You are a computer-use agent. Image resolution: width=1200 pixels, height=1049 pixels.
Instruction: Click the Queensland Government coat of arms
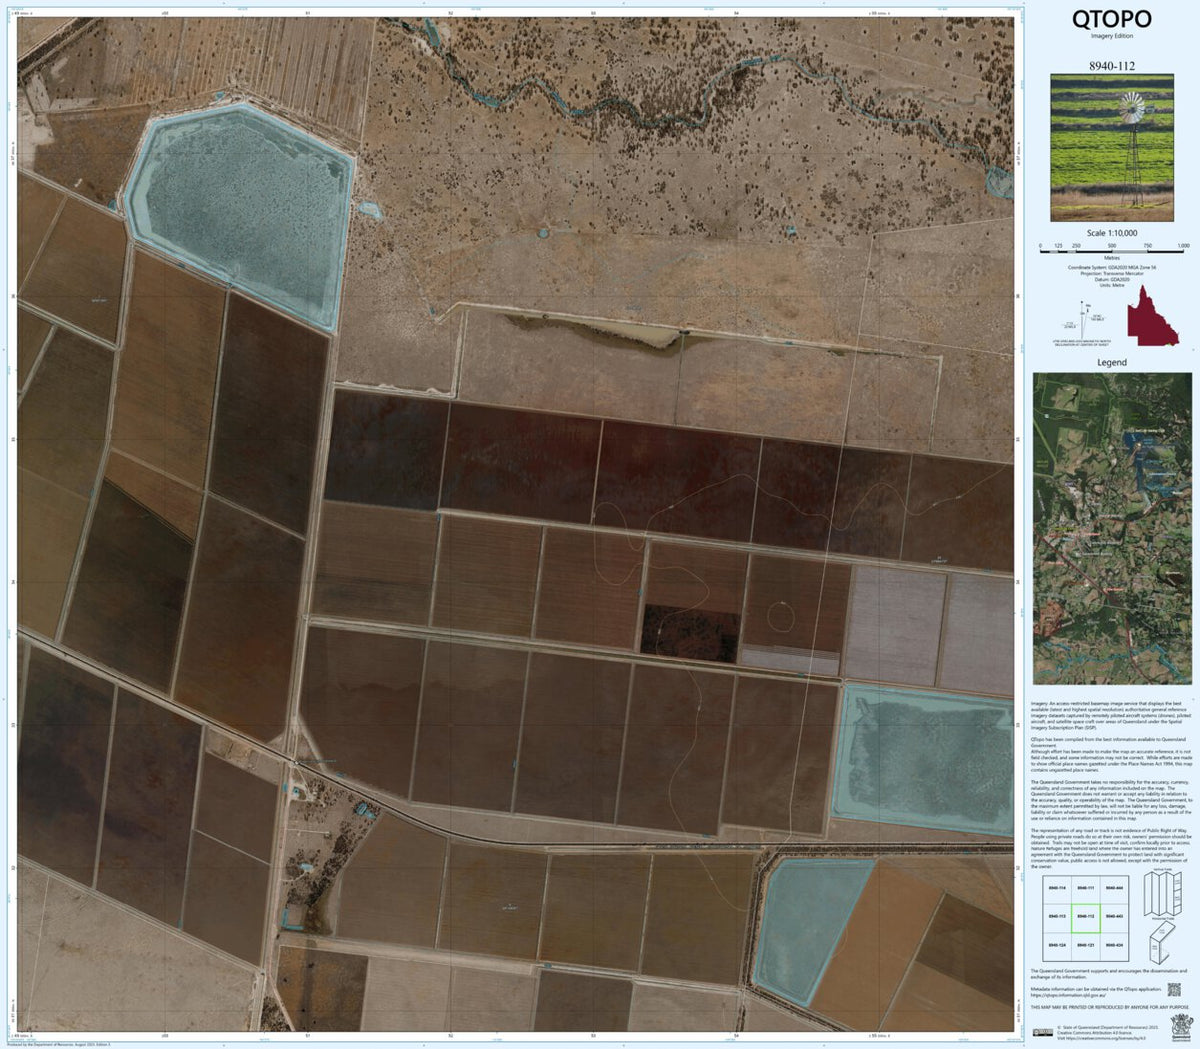[1181, 1025]
